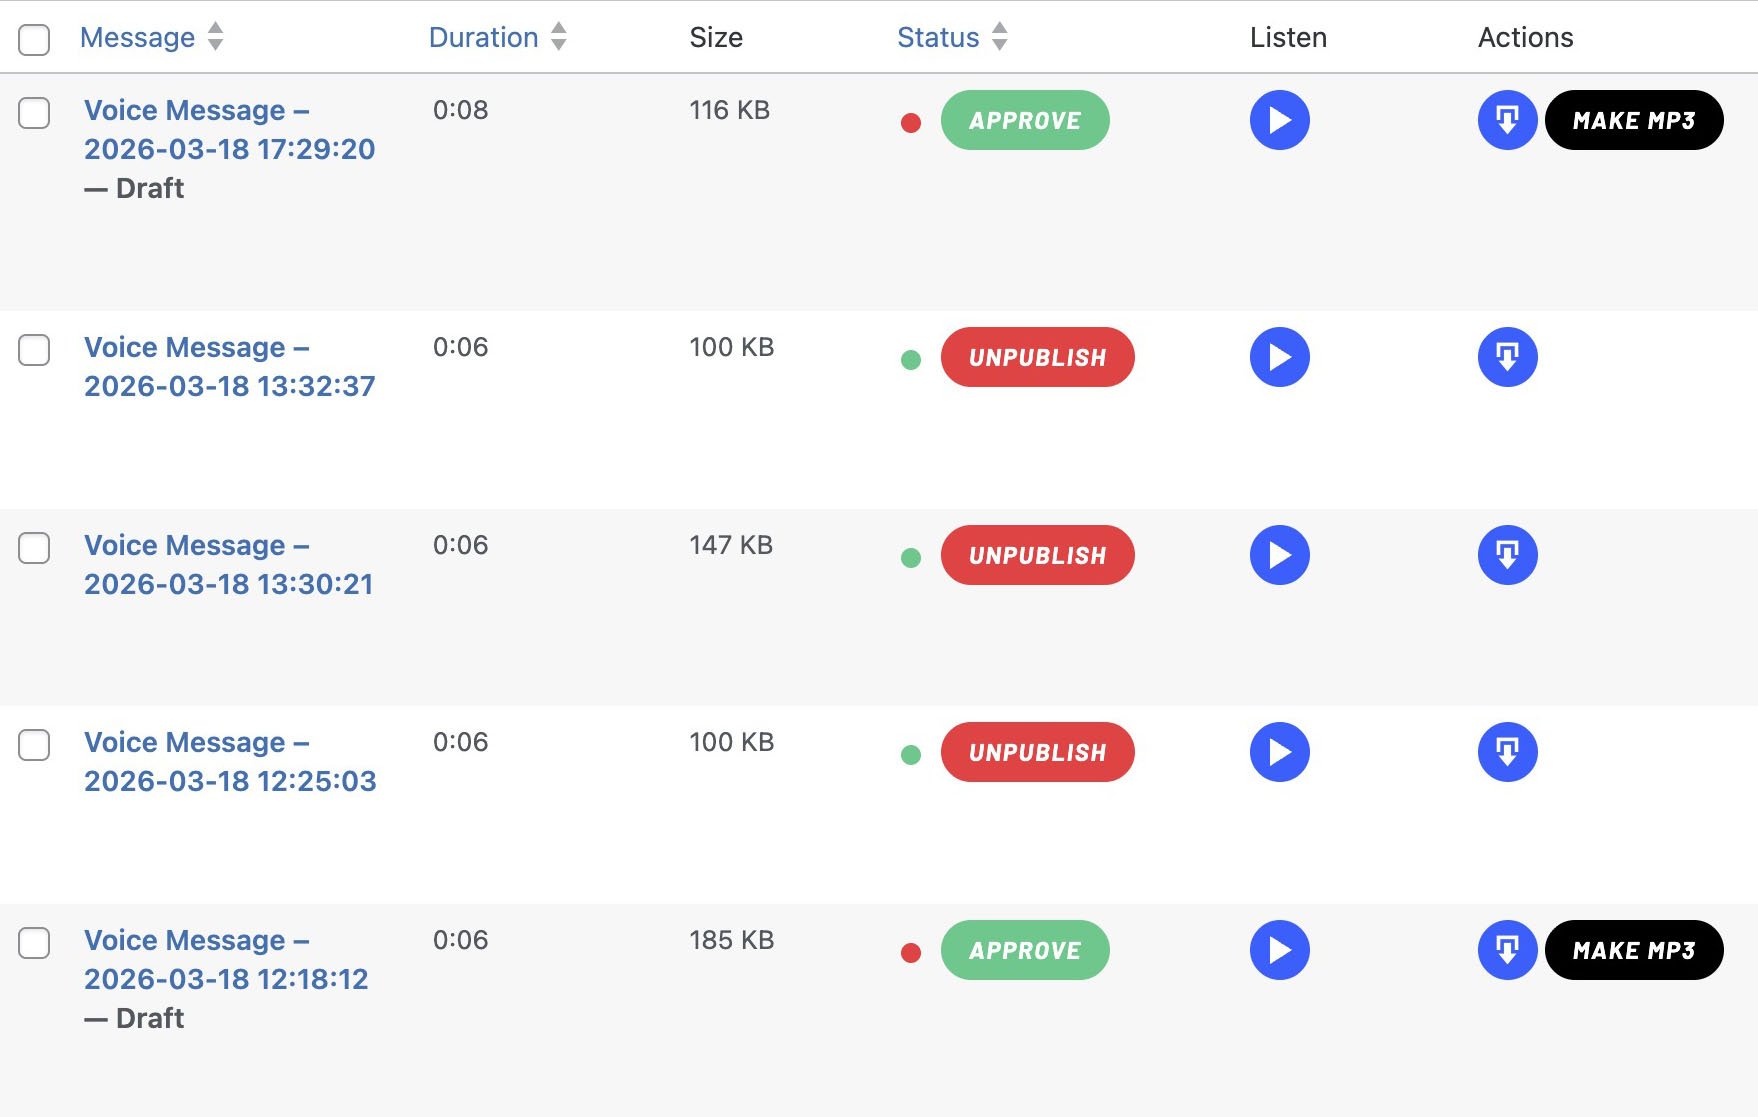Make MP3 for the 12:18:12 message

coord(1633,950)
